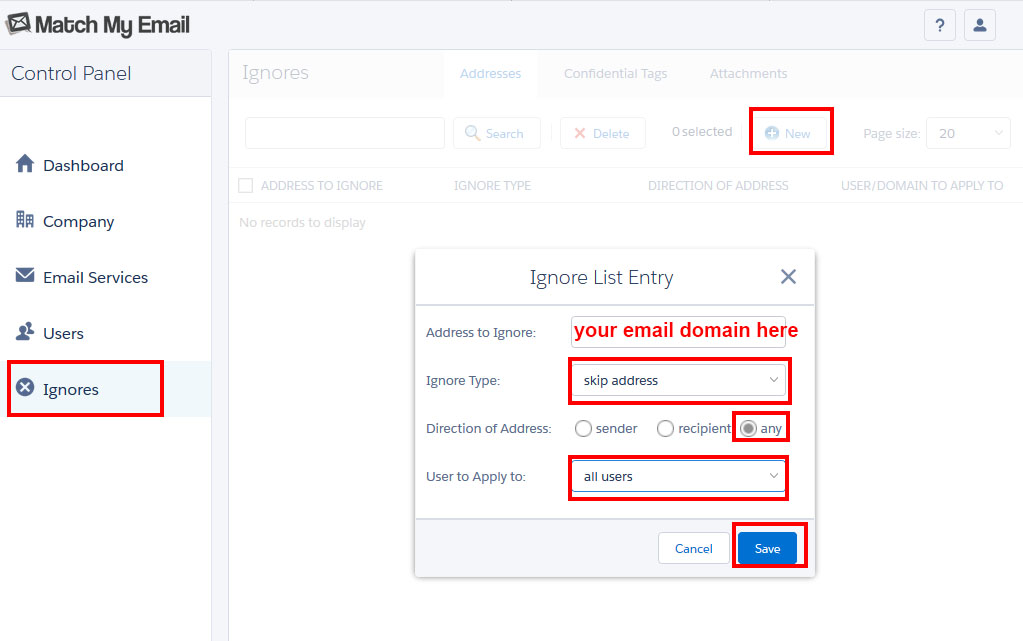Switch to the Confidential Tags tab
Viewport: 1023px width, 641px height.
click(x=615, y=74)
